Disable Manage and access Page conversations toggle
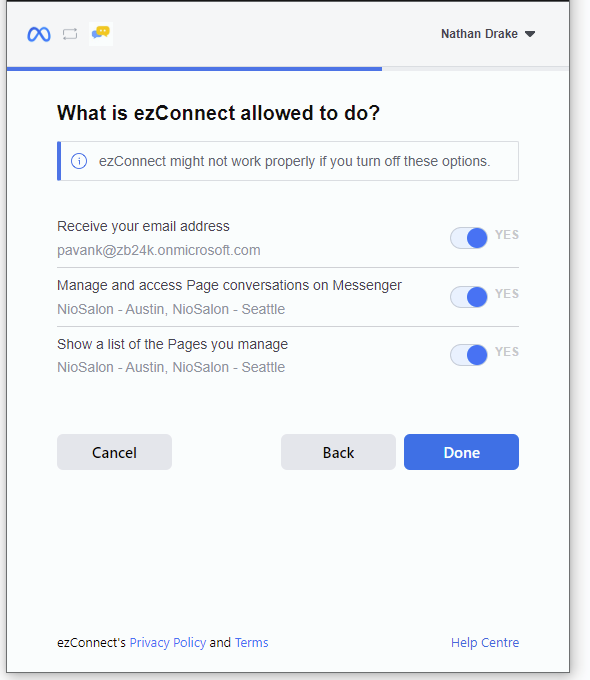Image resolution: width=590 pixels, height=680 pixels. tap(469, 297)
